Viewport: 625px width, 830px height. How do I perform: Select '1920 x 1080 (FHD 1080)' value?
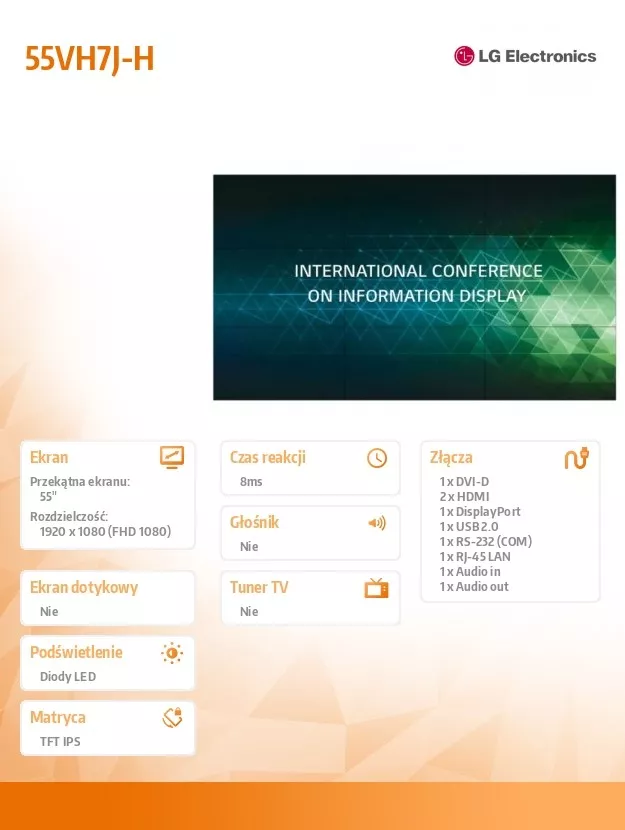(105, 531)
